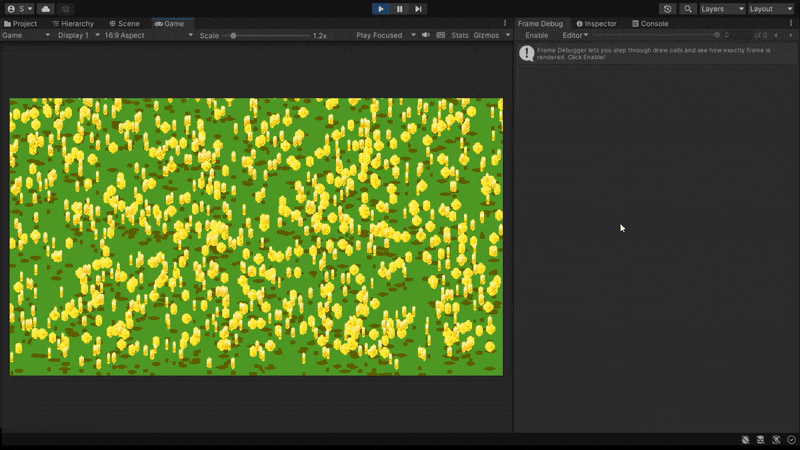This screenshot has height=450, width=800.
Task: Click Enable in the Frame Debugger
Action: point(537,35)
